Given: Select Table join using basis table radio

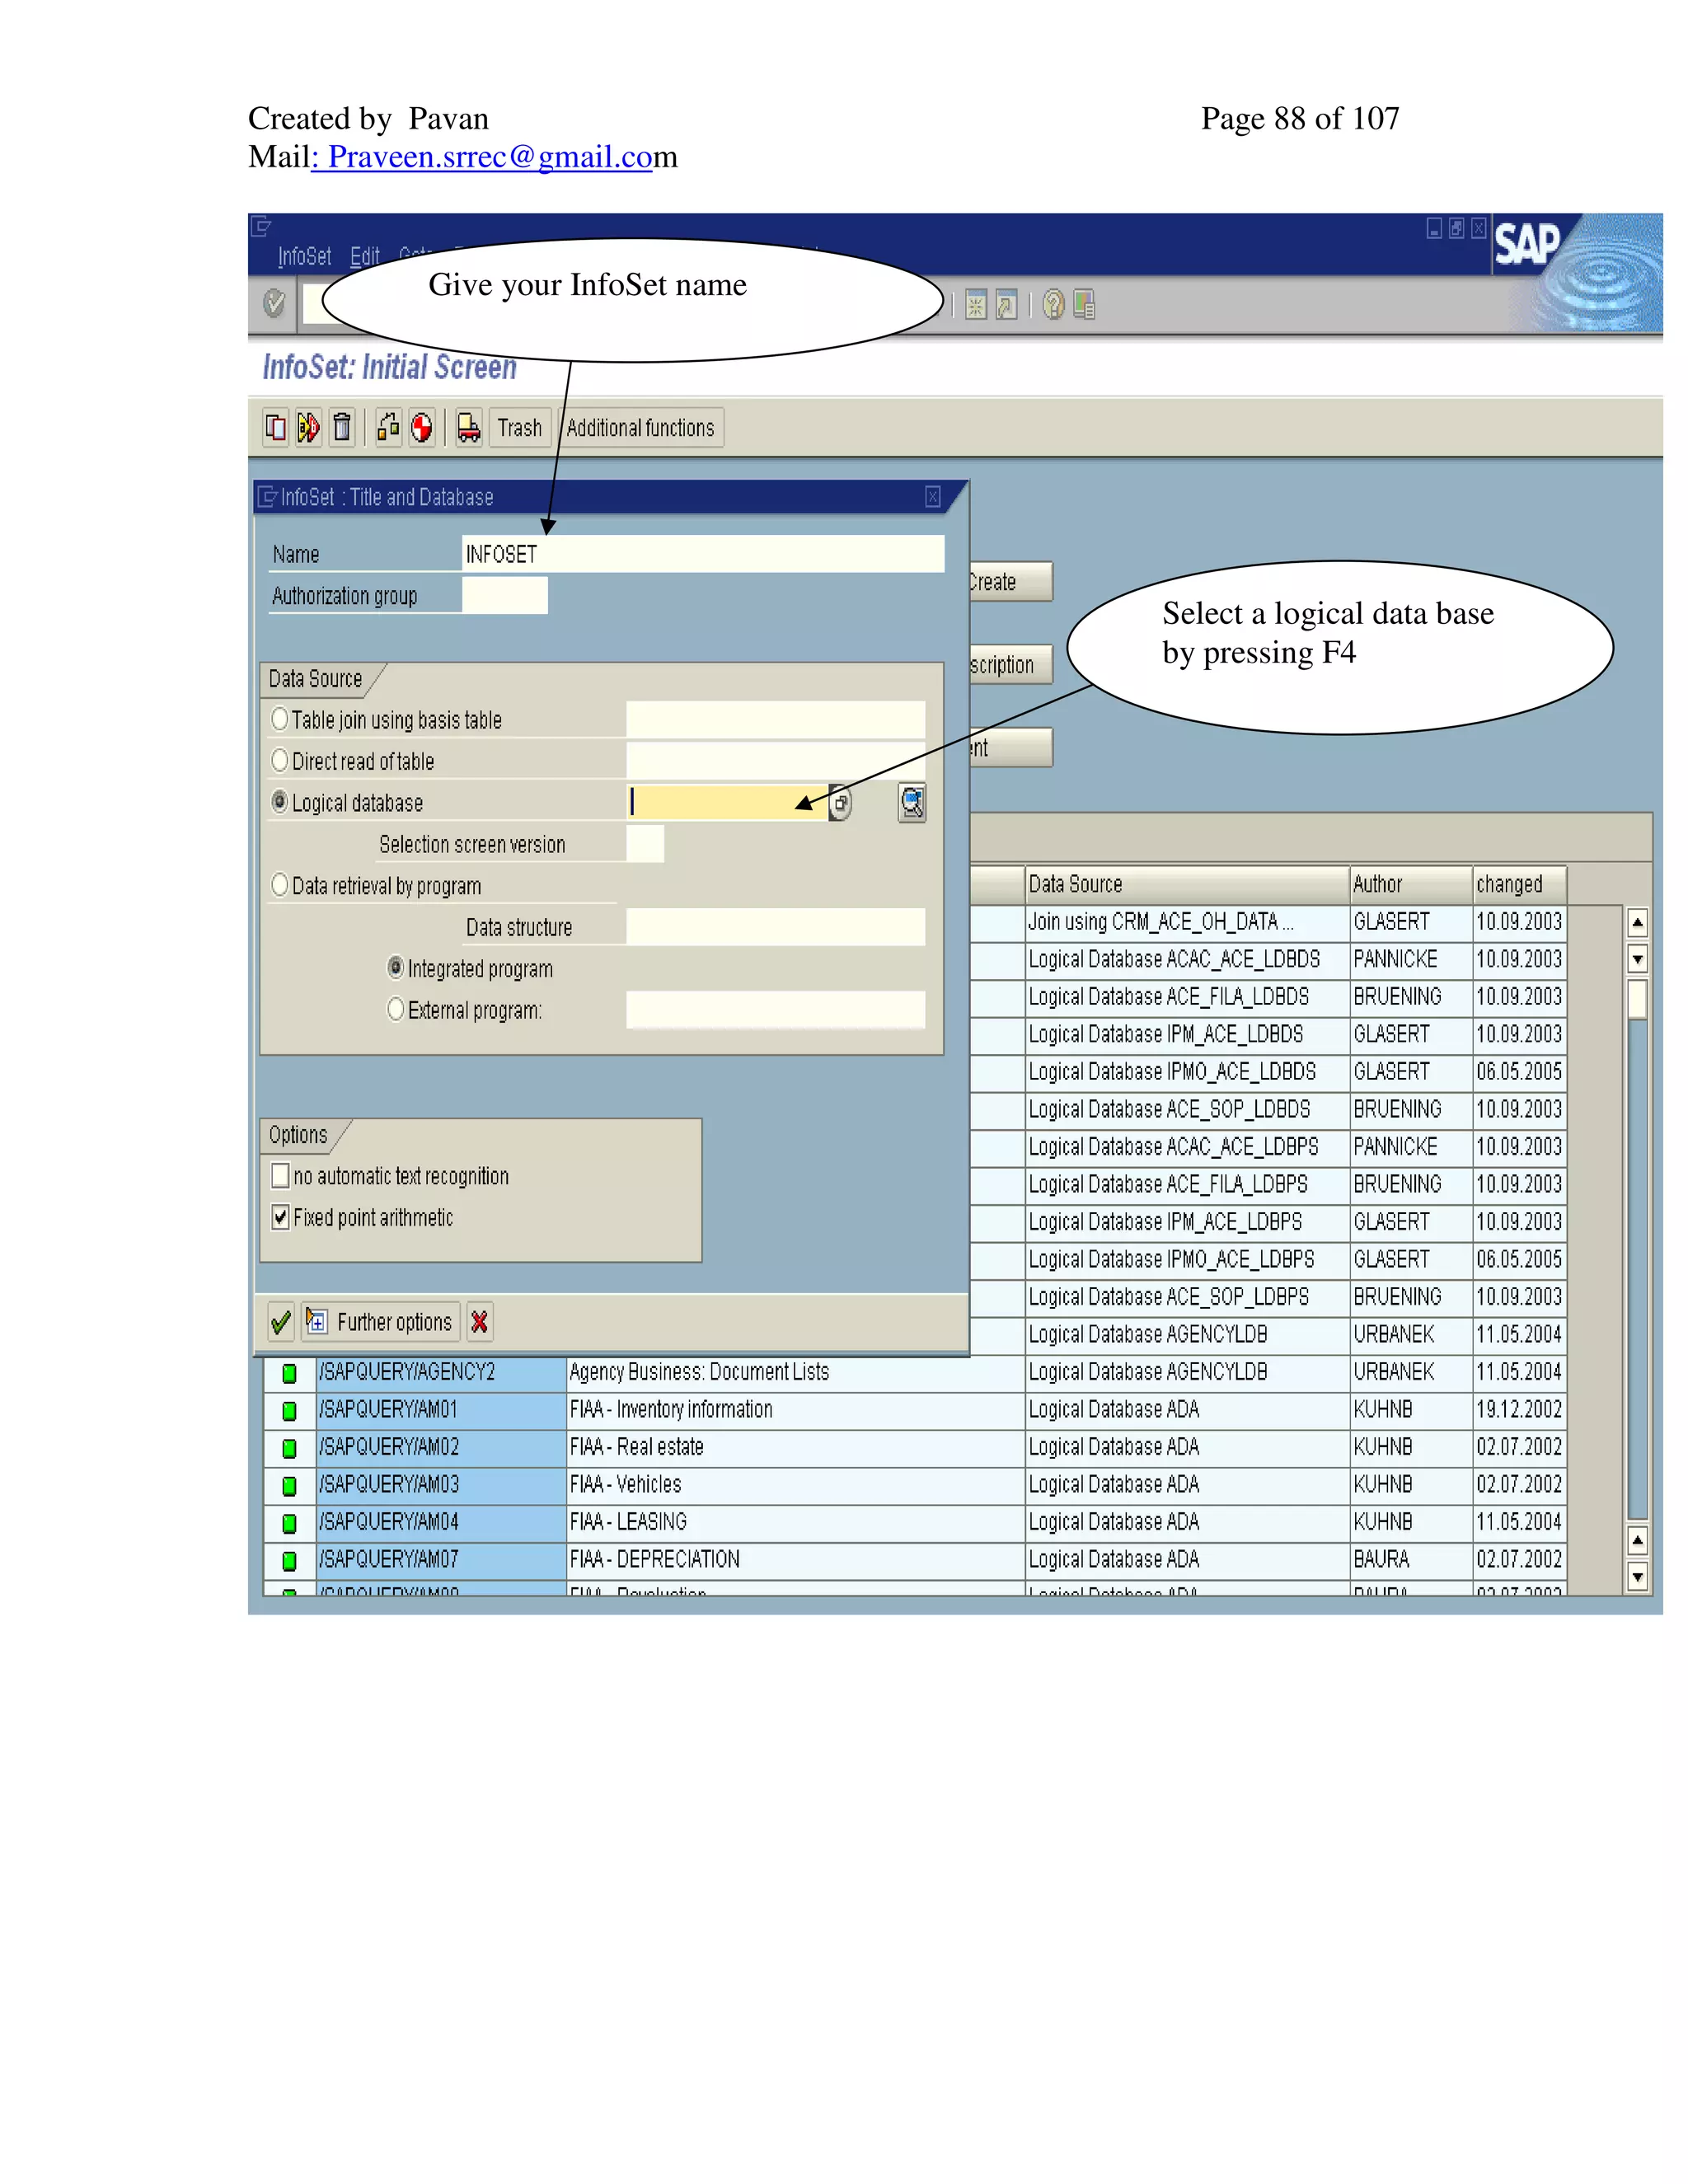Looking at the screenshot, I should click(280, 719).
